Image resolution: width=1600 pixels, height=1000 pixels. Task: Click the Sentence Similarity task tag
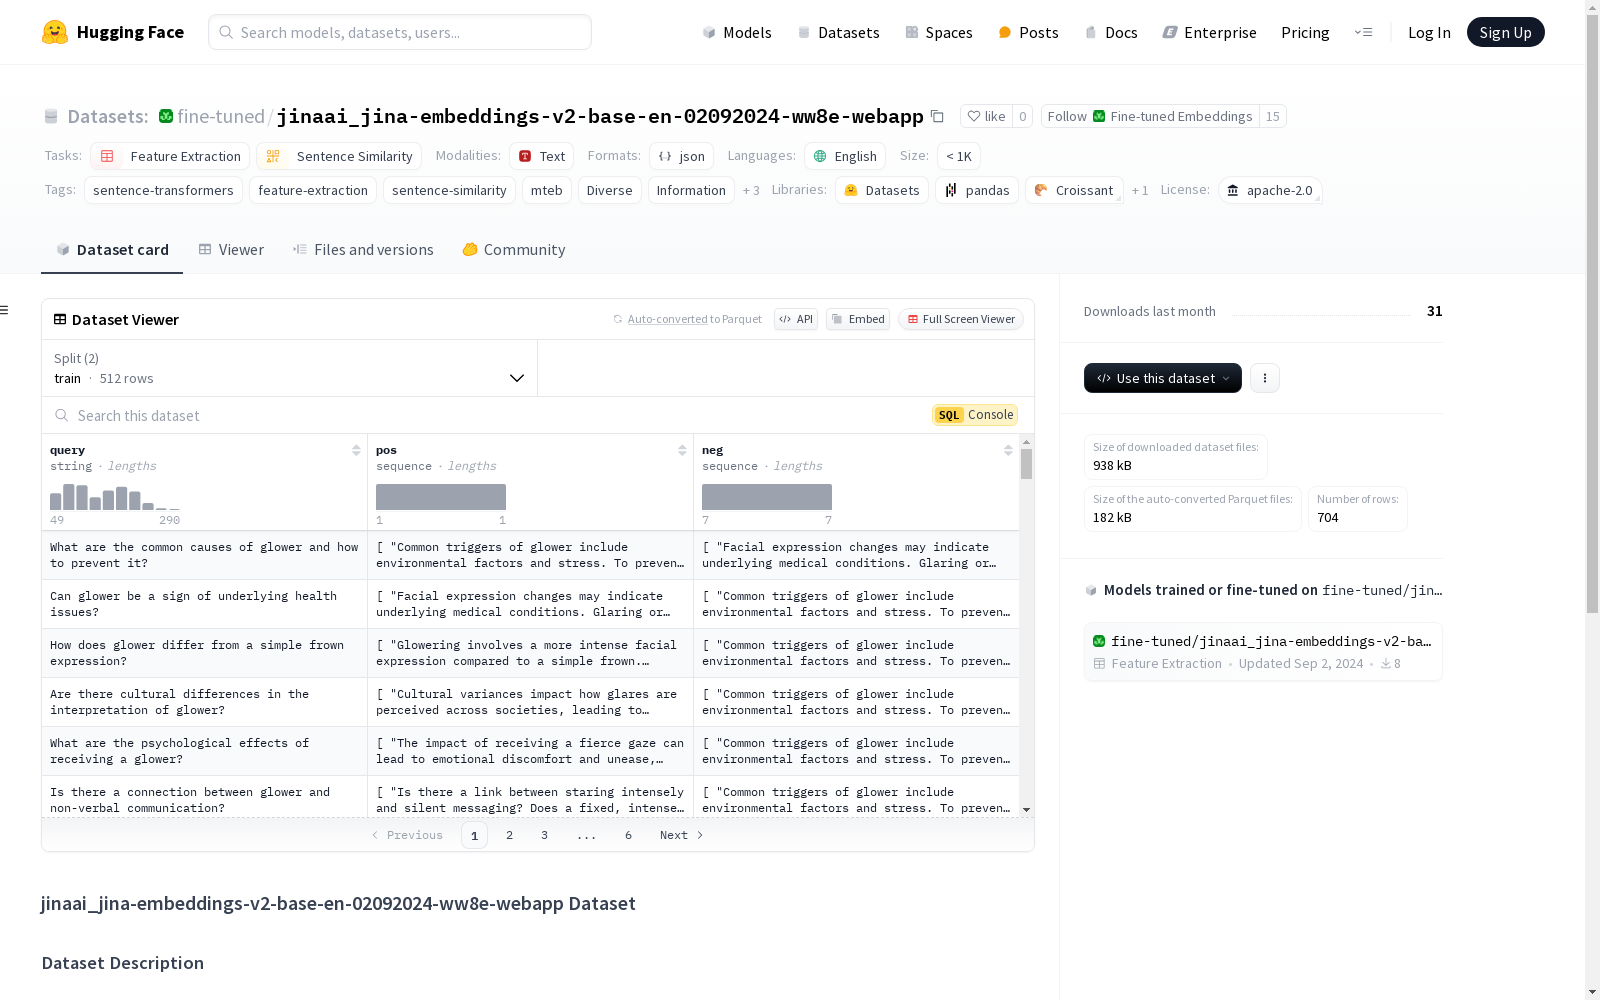coord(339,156)
